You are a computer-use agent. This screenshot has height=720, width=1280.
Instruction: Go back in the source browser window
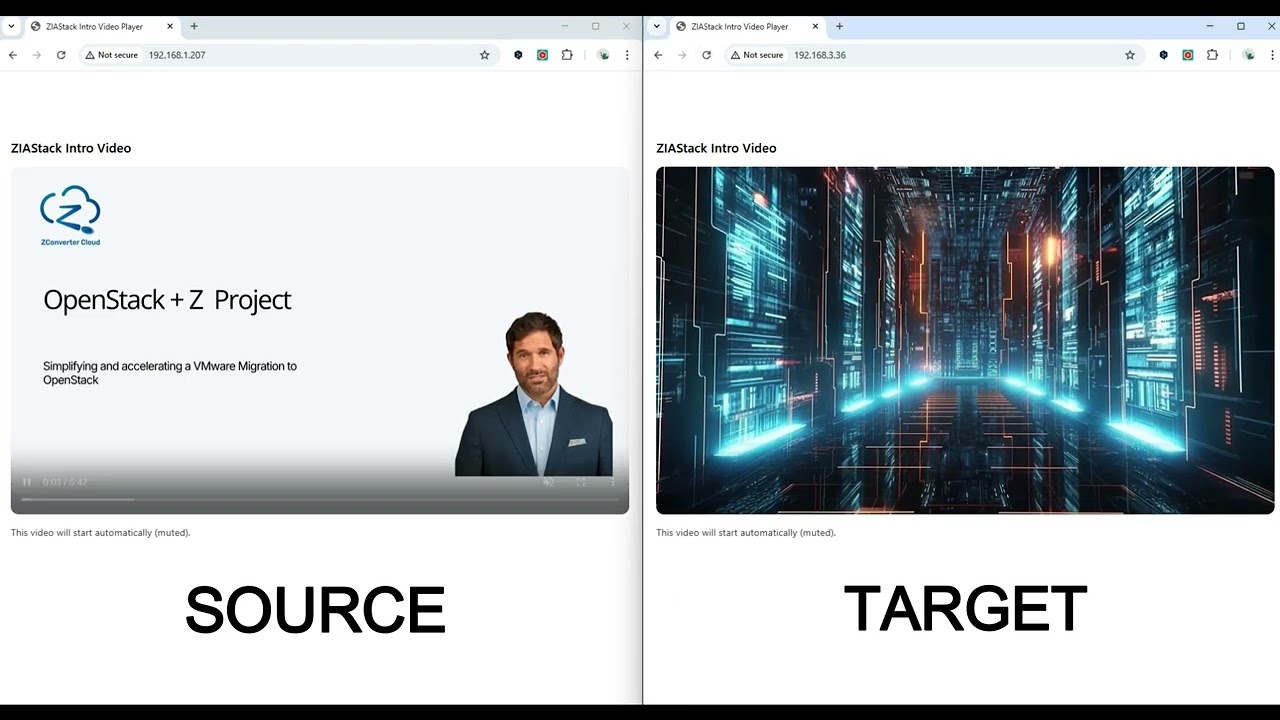[x=13, y=55]
